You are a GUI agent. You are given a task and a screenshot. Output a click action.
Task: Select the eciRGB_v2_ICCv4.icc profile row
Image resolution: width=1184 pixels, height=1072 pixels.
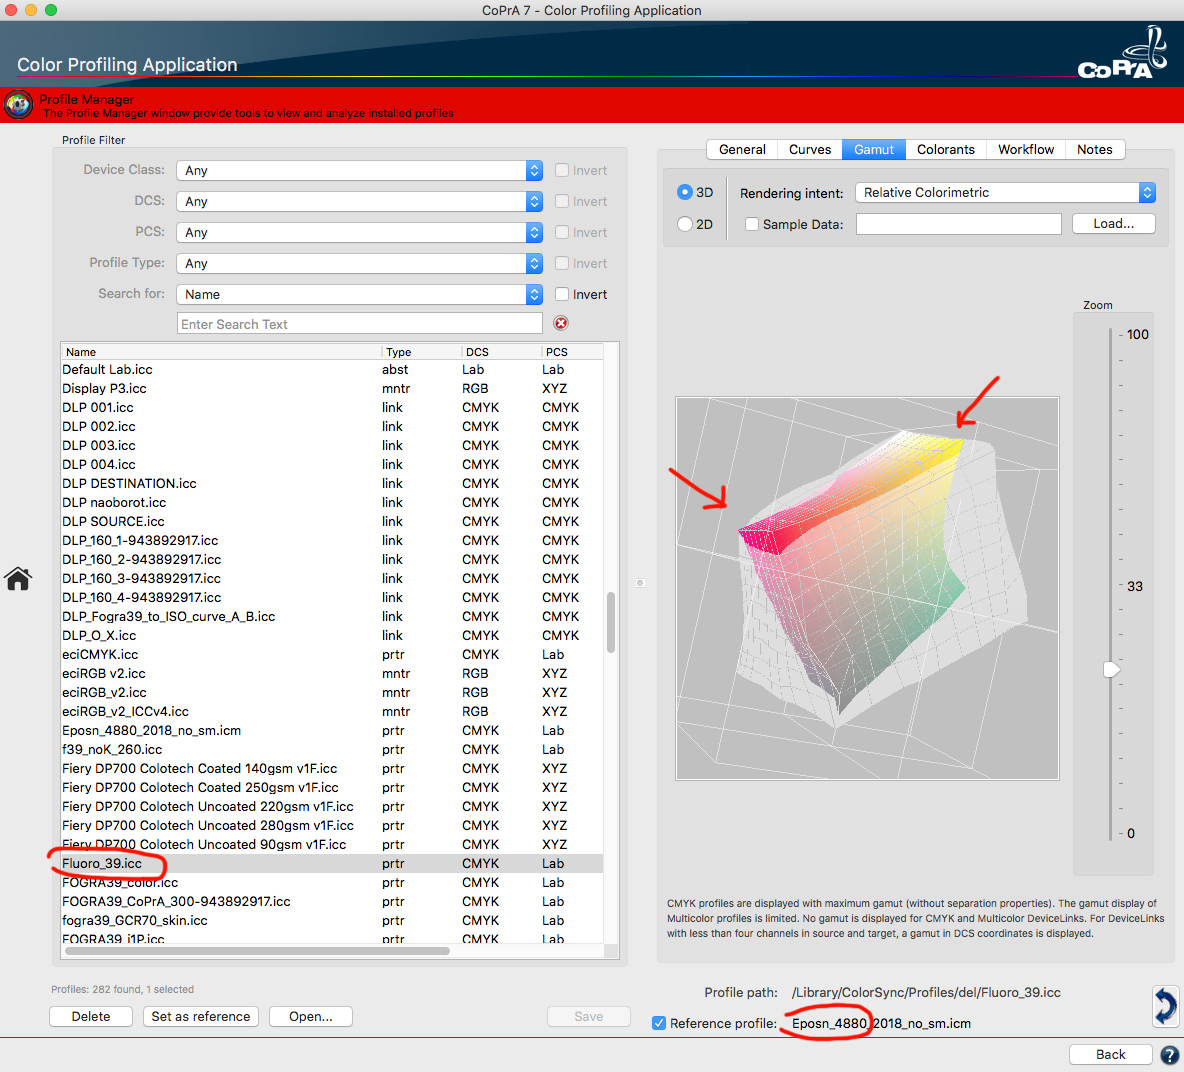click(x=332, y=712)
